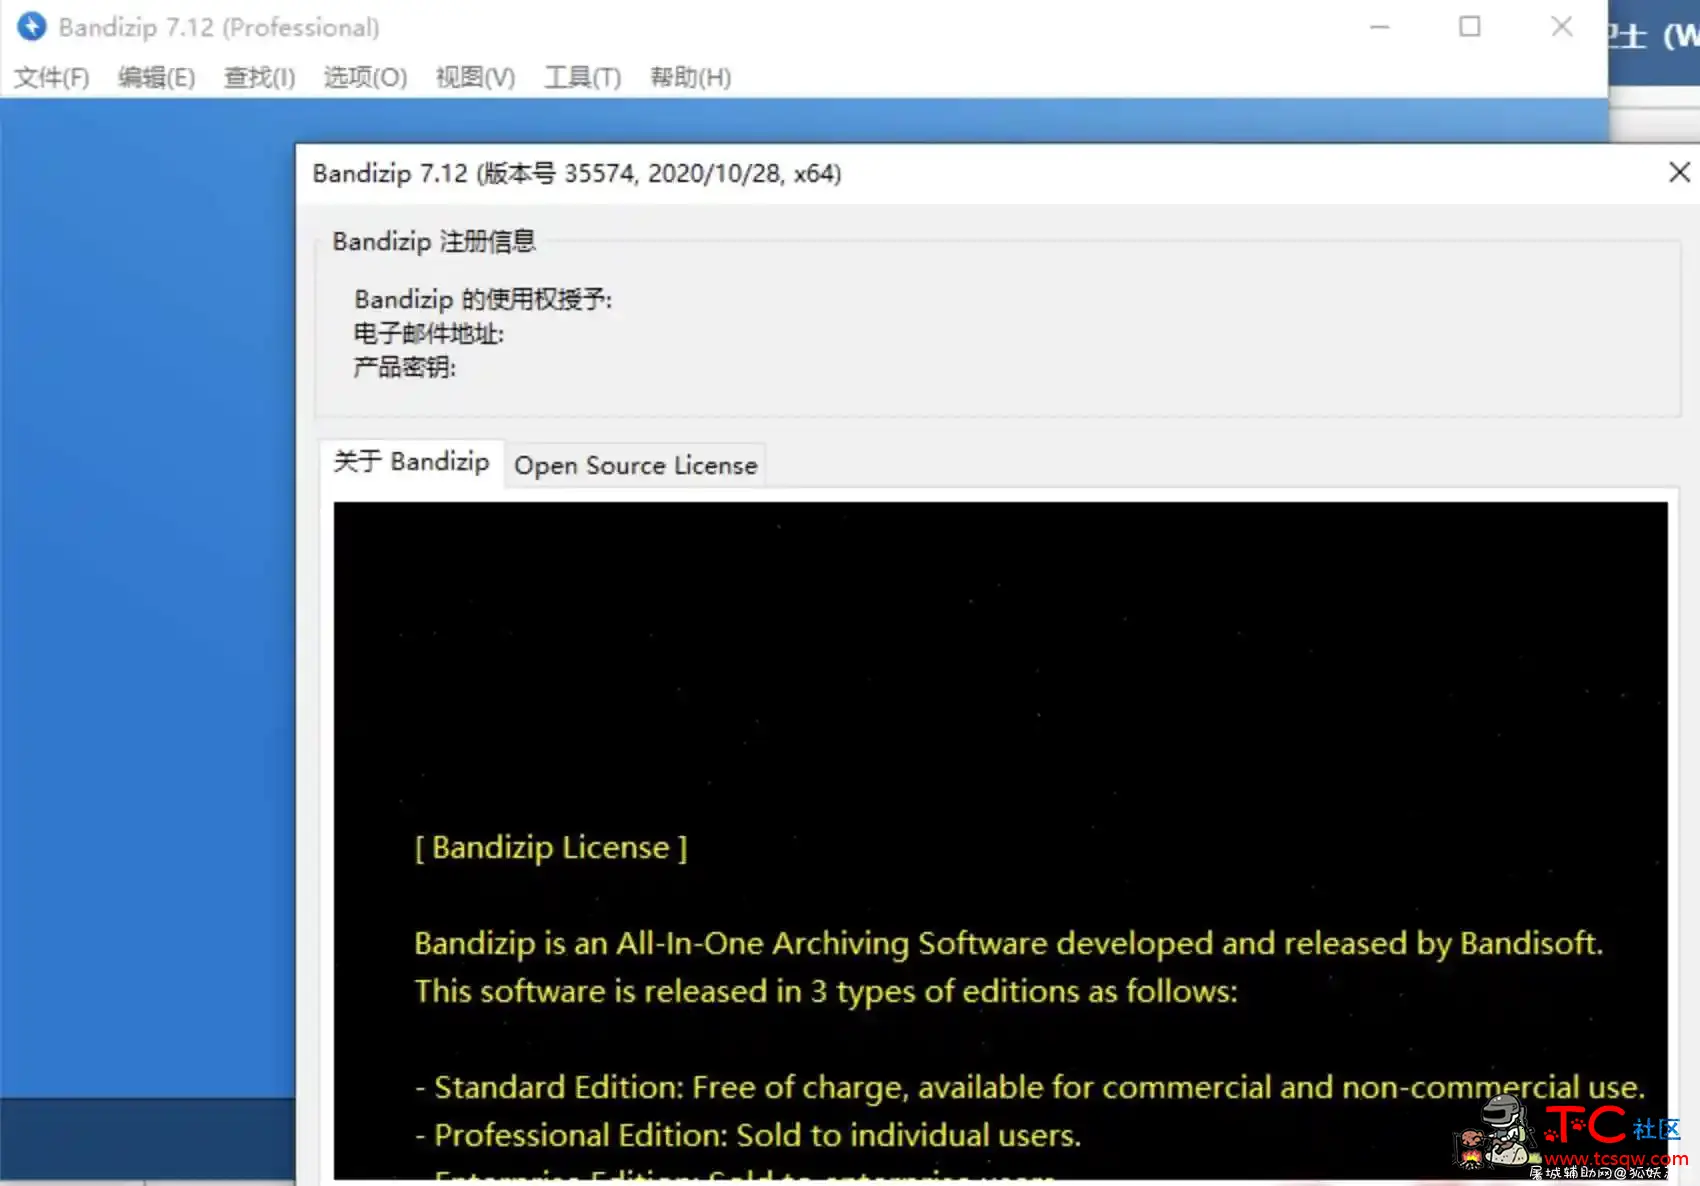Open the 选项(O) menu

click(365, 77)
